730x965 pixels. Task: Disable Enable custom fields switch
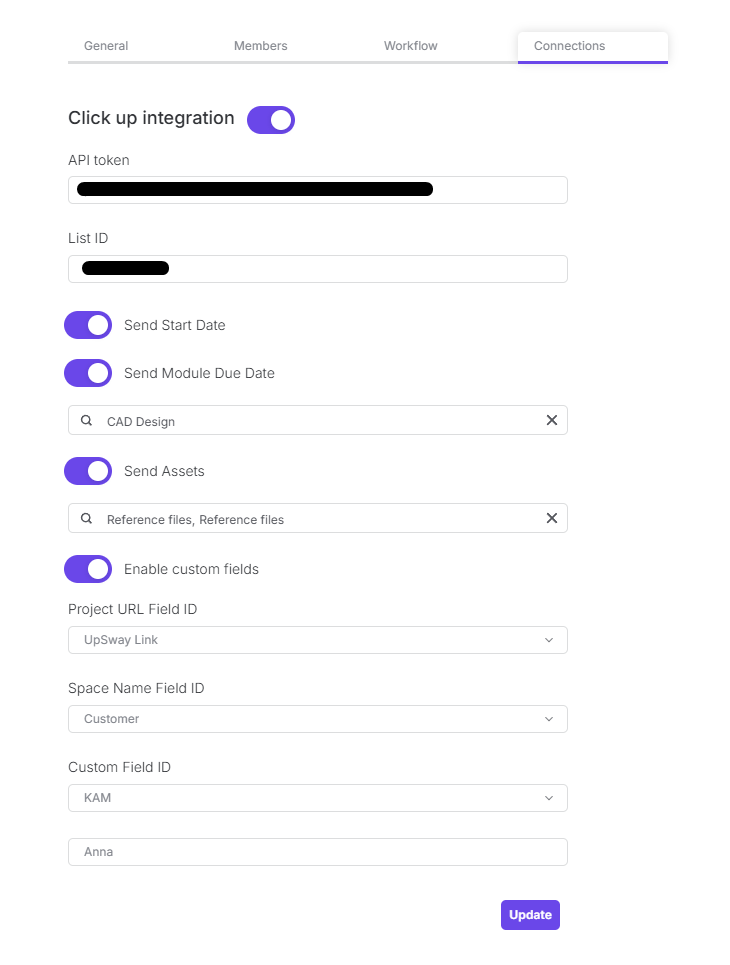click(88, 569)
